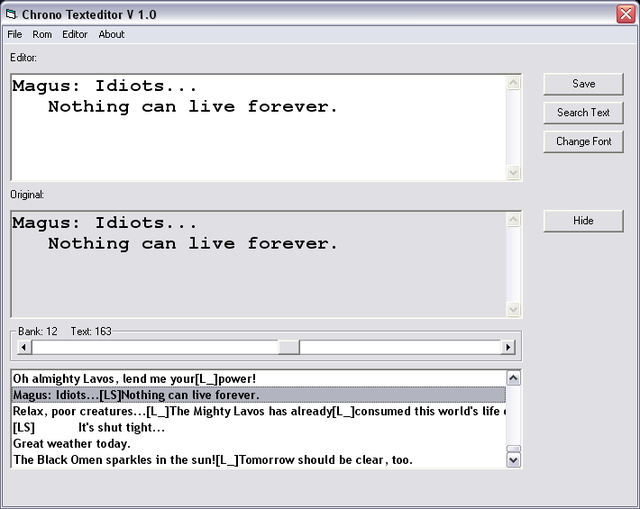This screenshot has width=640, height=509.
Task: Click the Bank/Text slider thumb
Action: 289,347
